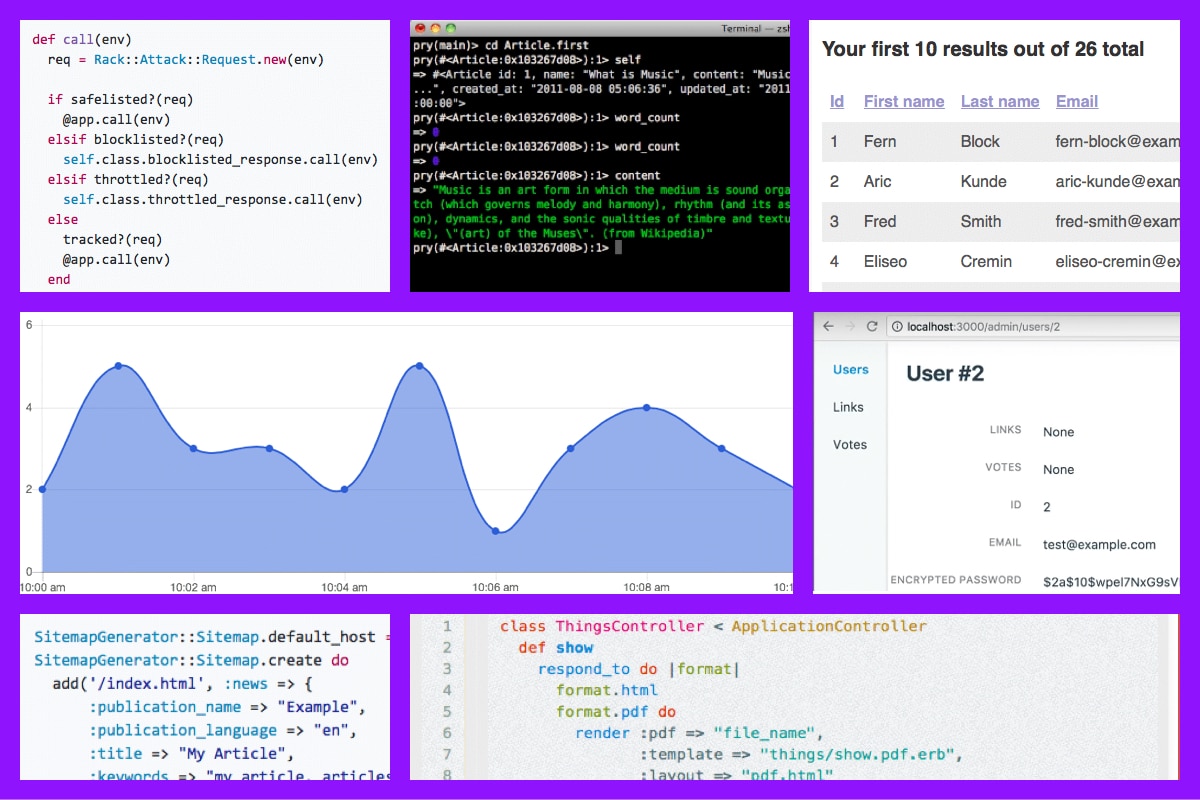The image size is (1200, 800).
Task: Sort results by Email column header
Action: 1077,101
